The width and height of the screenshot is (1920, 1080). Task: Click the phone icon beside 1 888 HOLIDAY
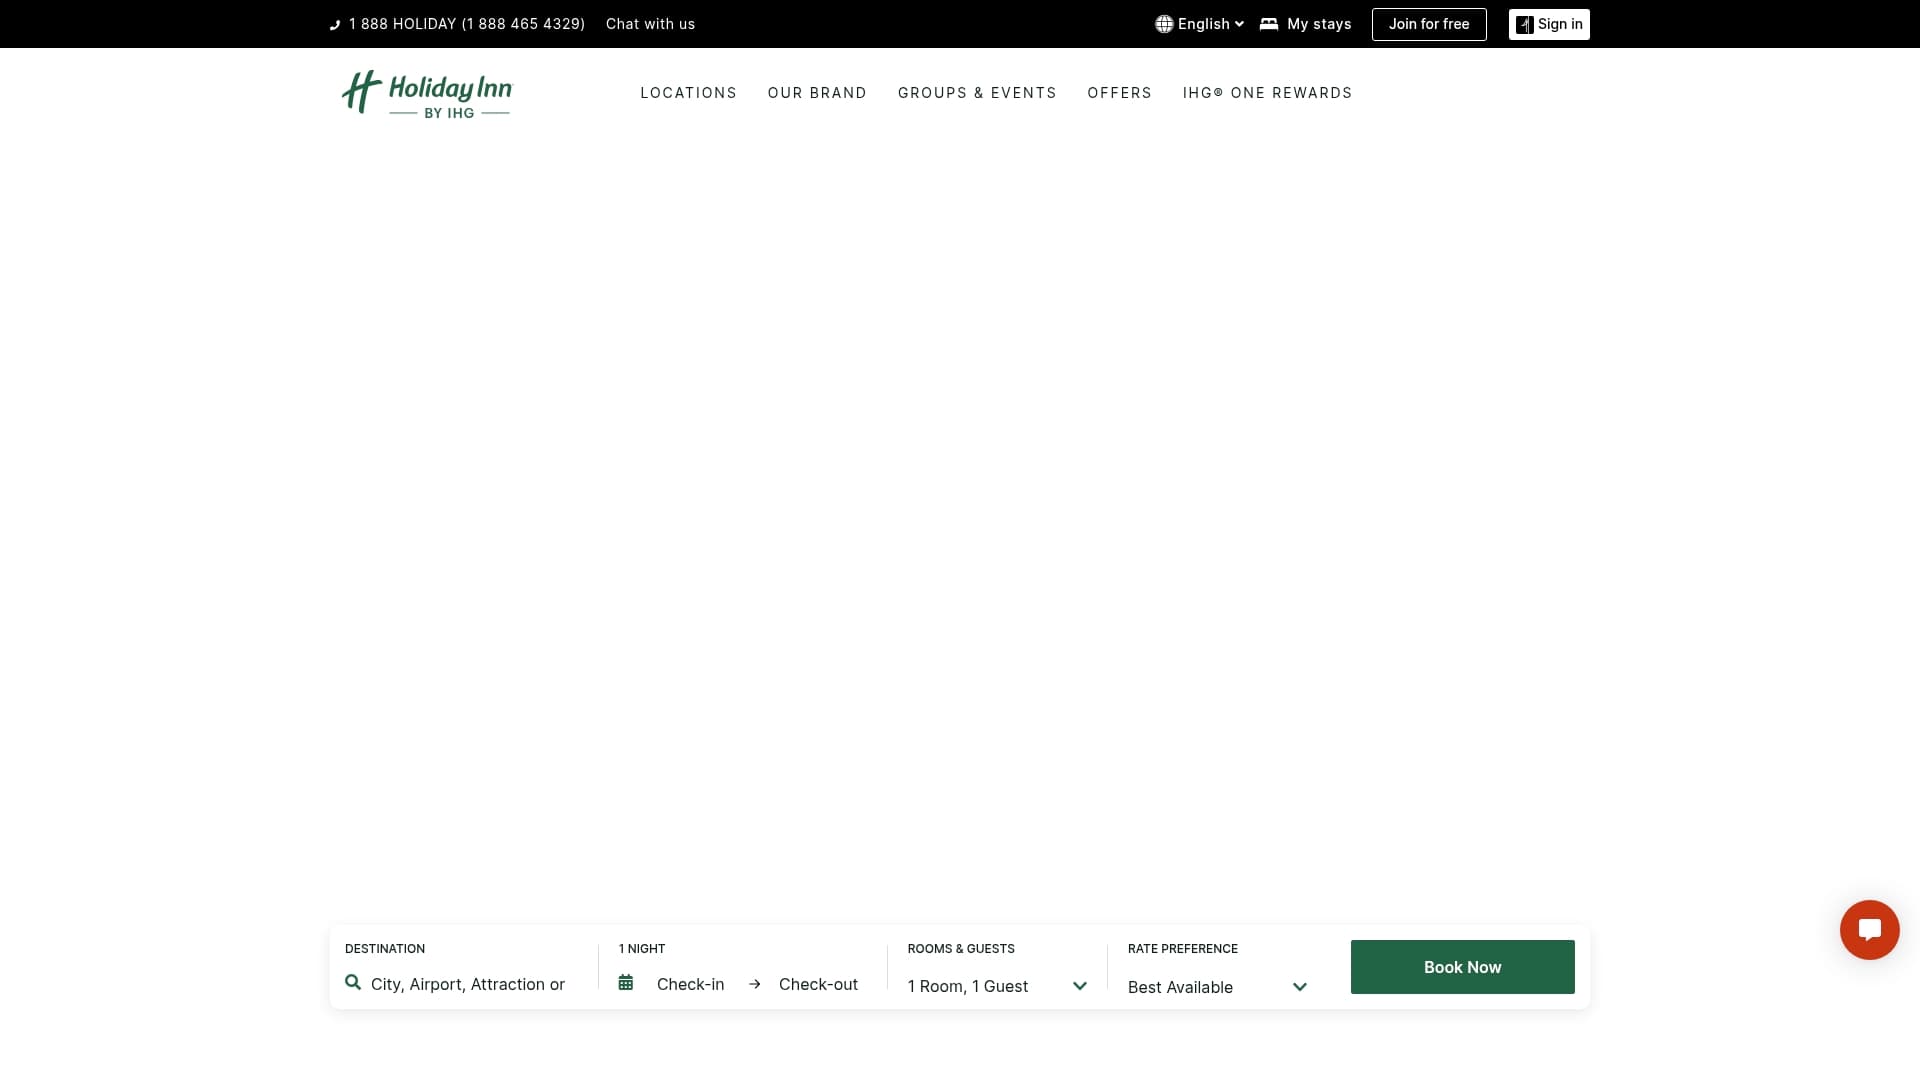click(335, 25)
